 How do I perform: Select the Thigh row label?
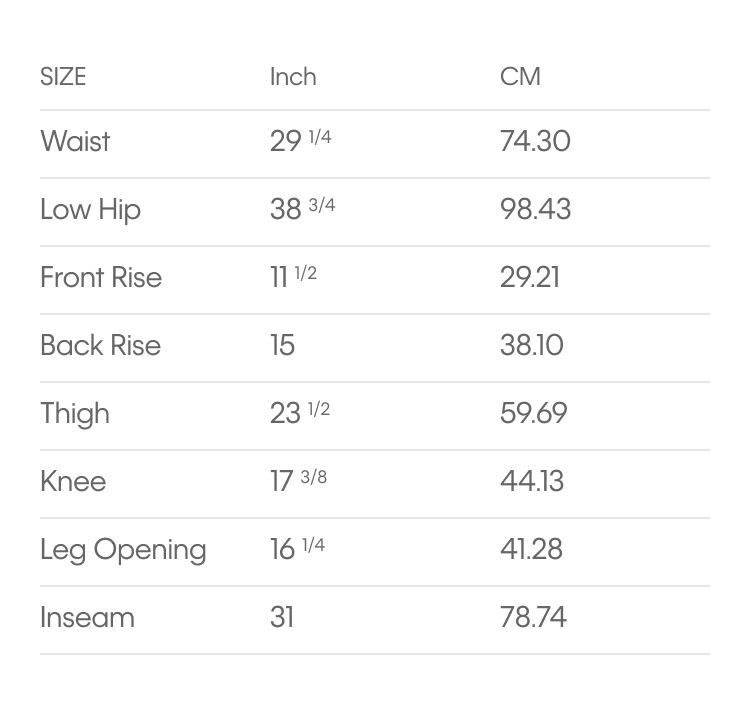click(75, 414)
